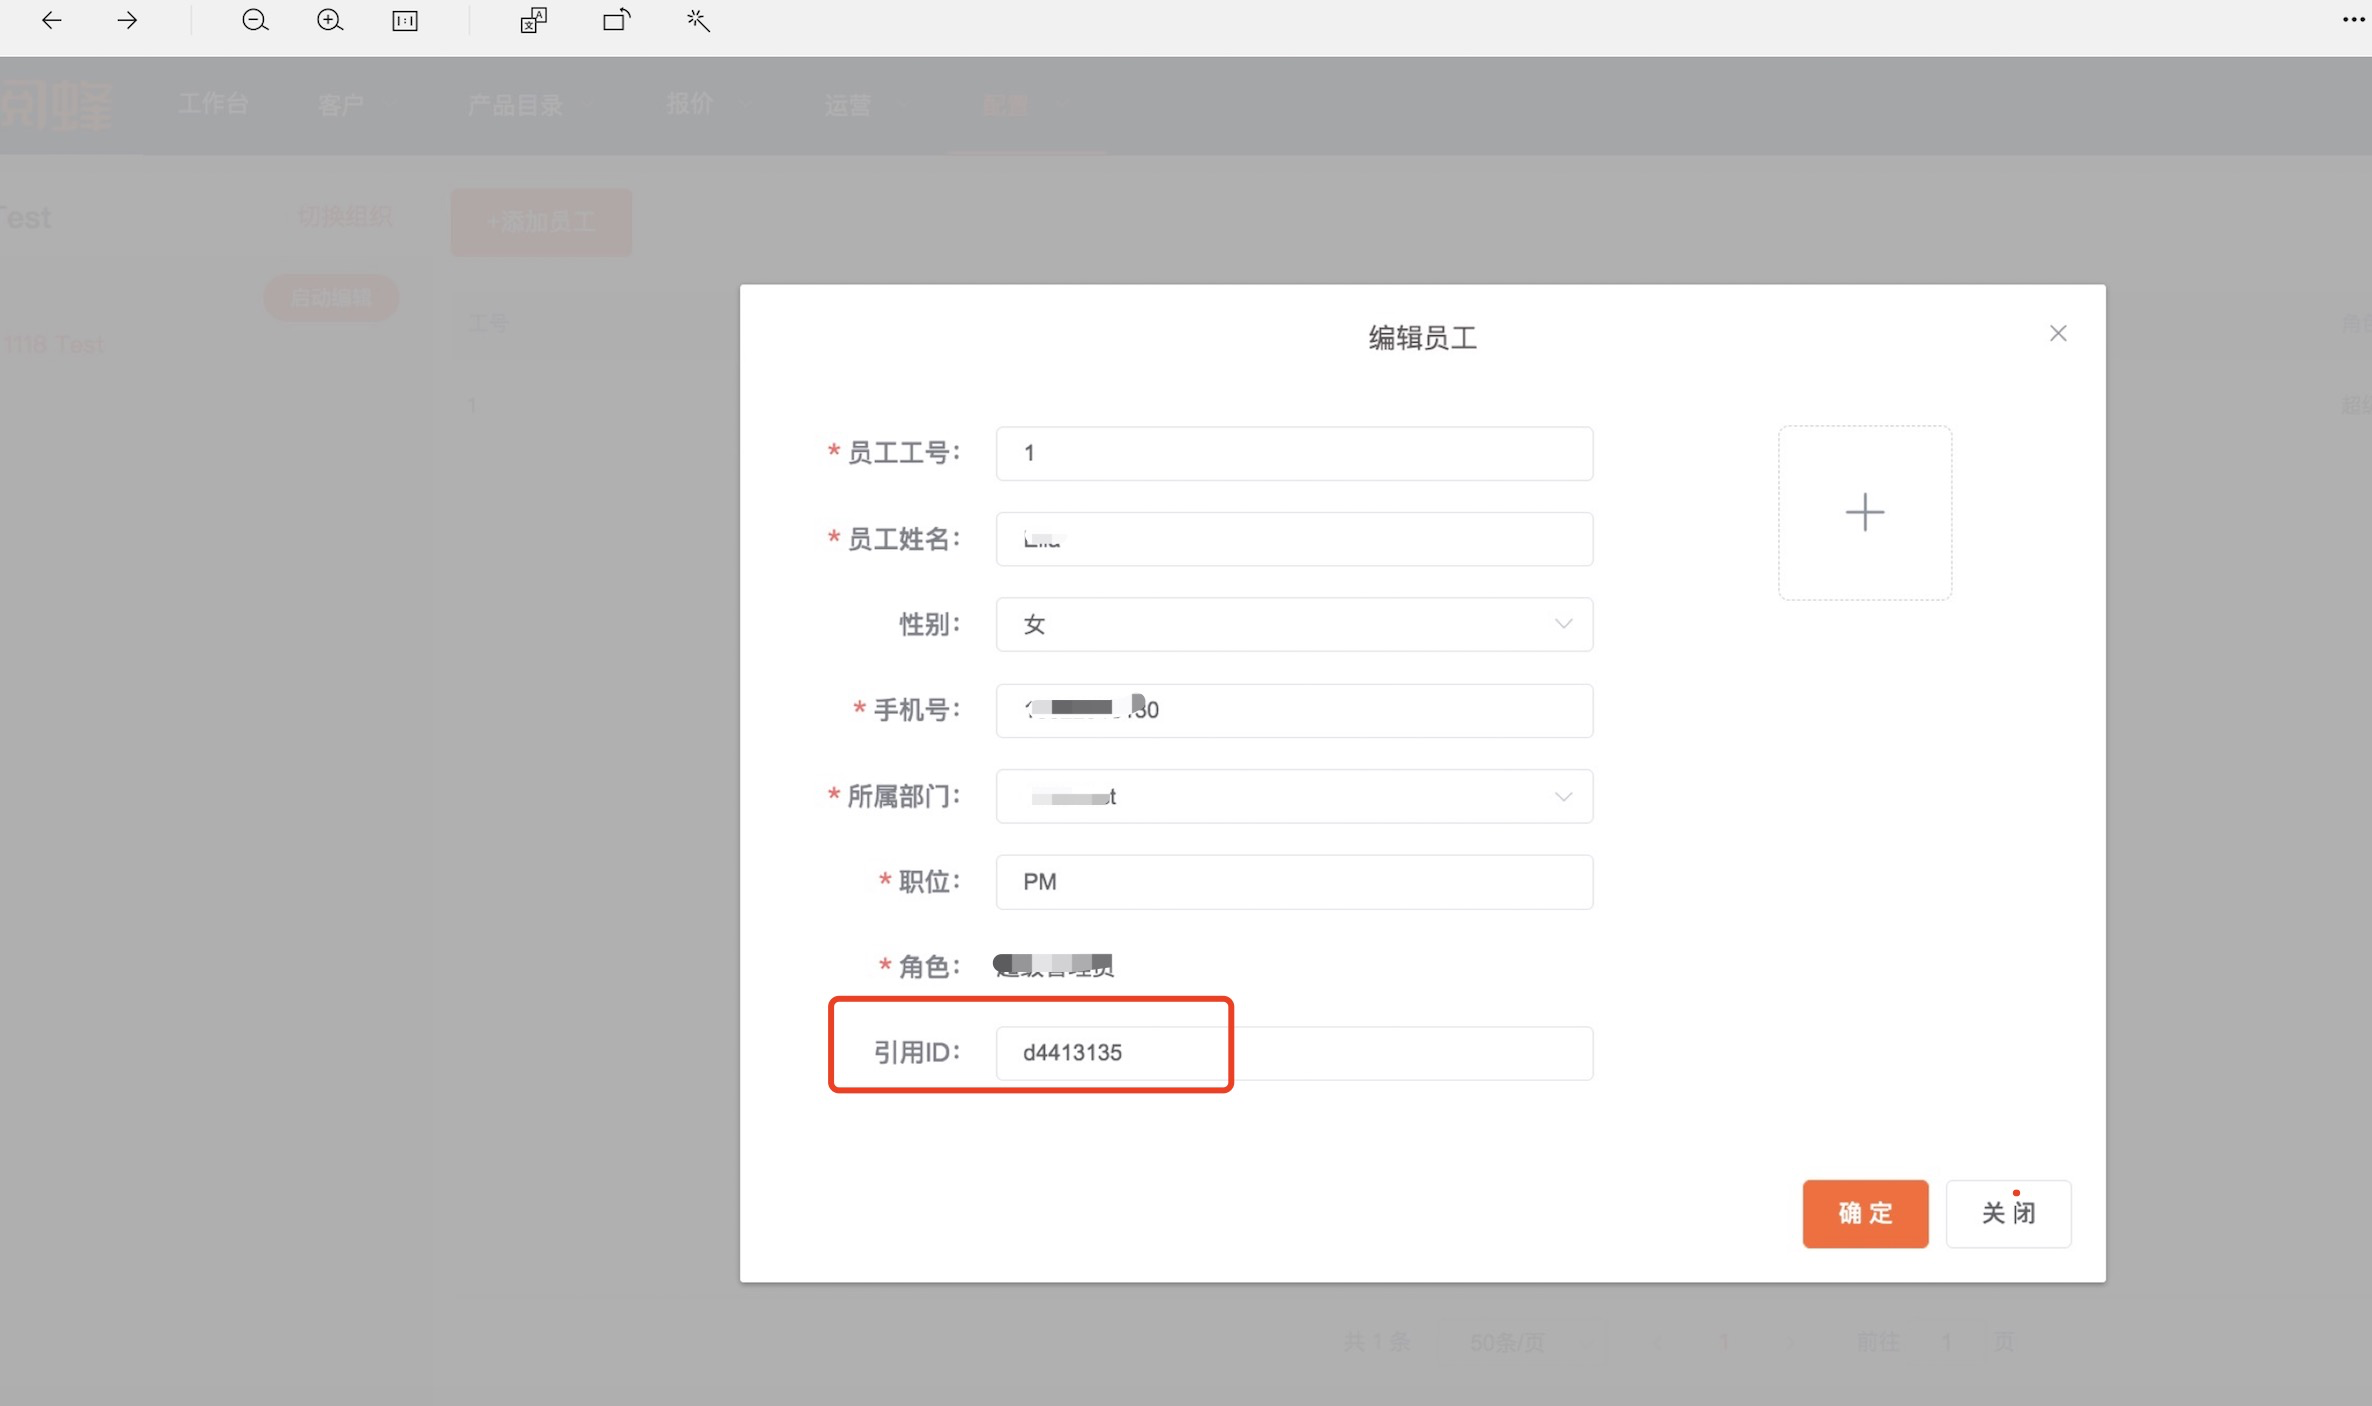Click the plus box to upload avatar
The height and width of the screenshot is (1406, 2372).
(x=1864, y=513)
